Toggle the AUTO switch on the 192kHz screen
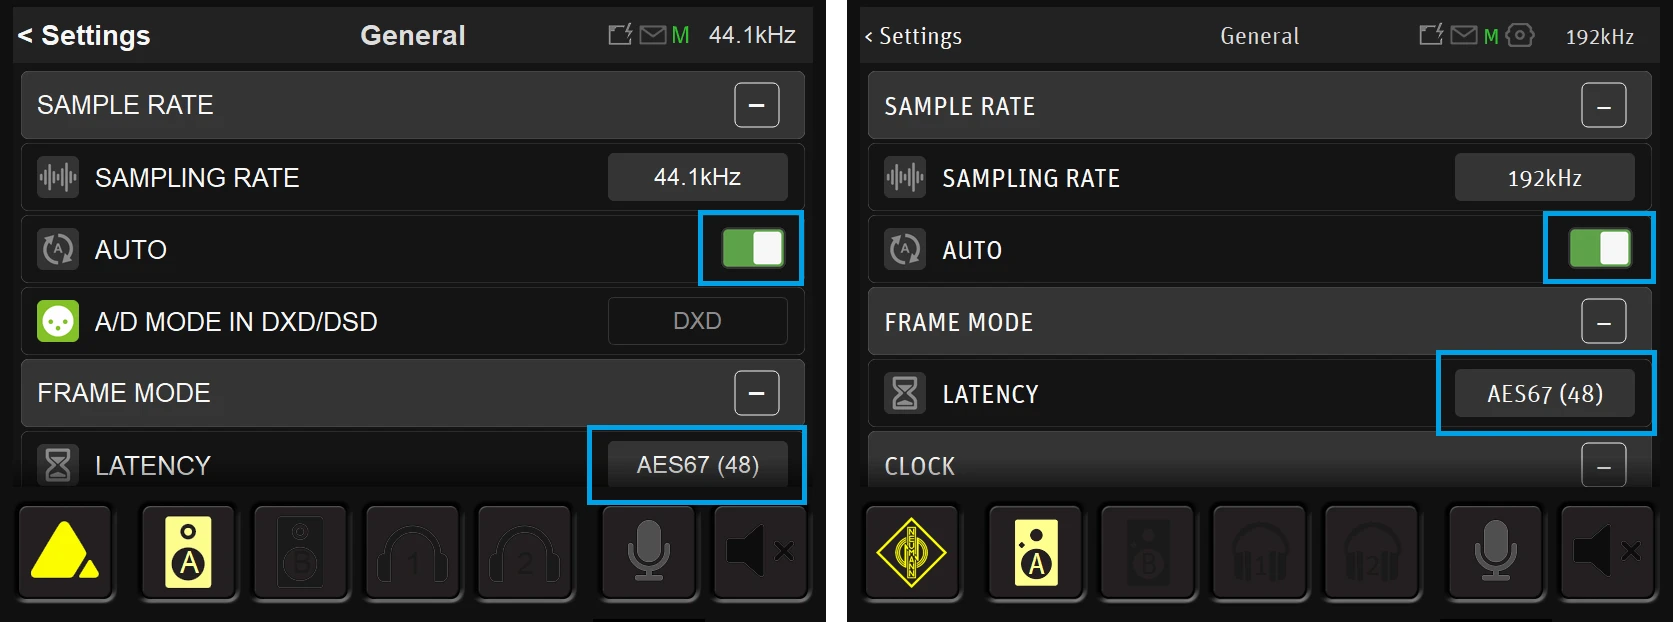 (1600, 248)
